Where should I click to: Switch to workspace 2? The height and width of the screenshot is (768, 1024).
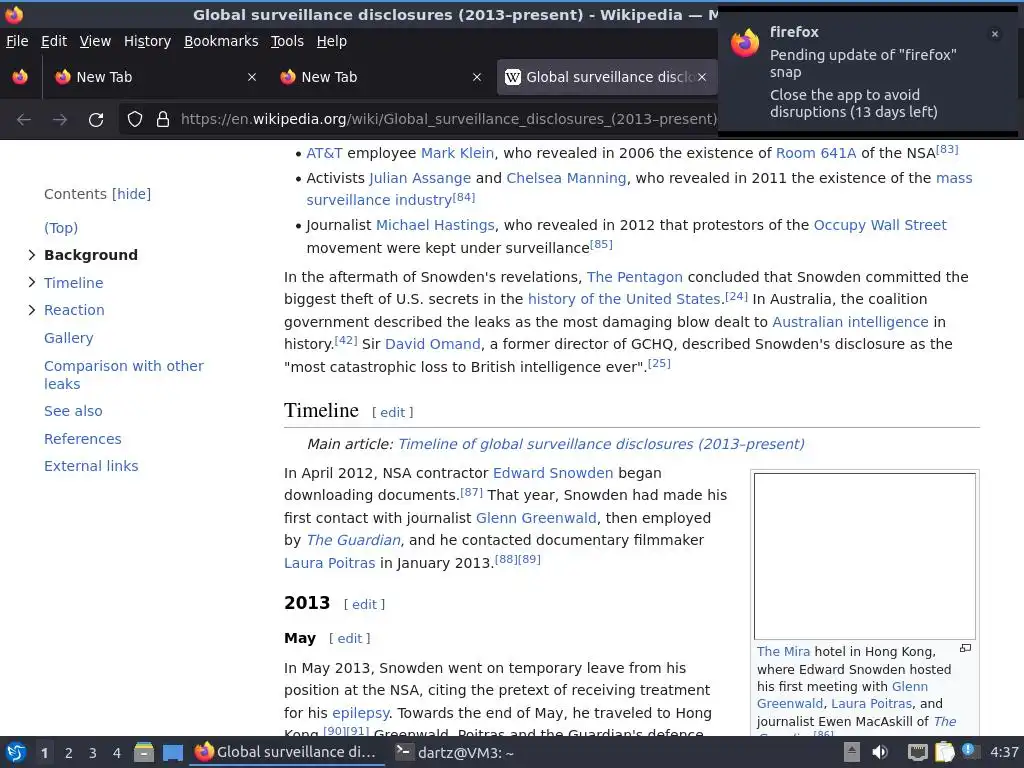point(69,753)
